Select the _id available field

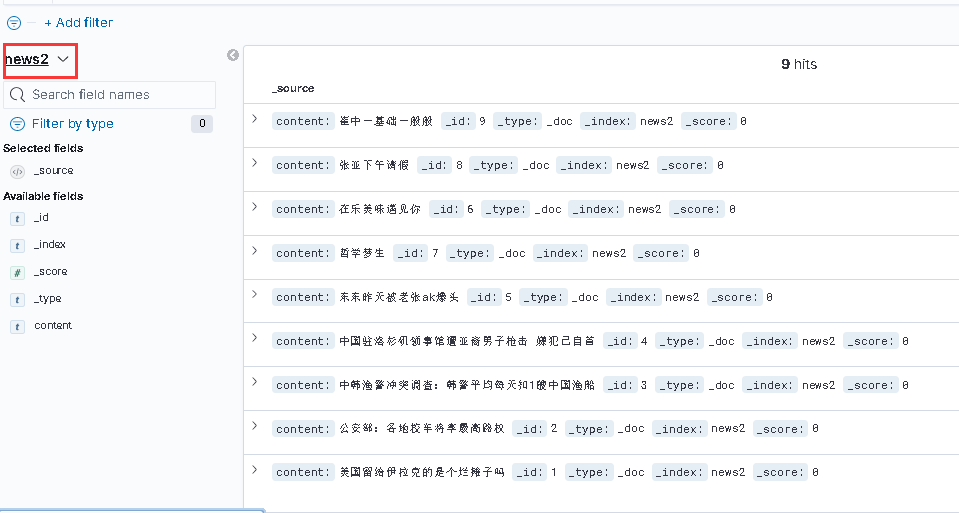(41, 217)
